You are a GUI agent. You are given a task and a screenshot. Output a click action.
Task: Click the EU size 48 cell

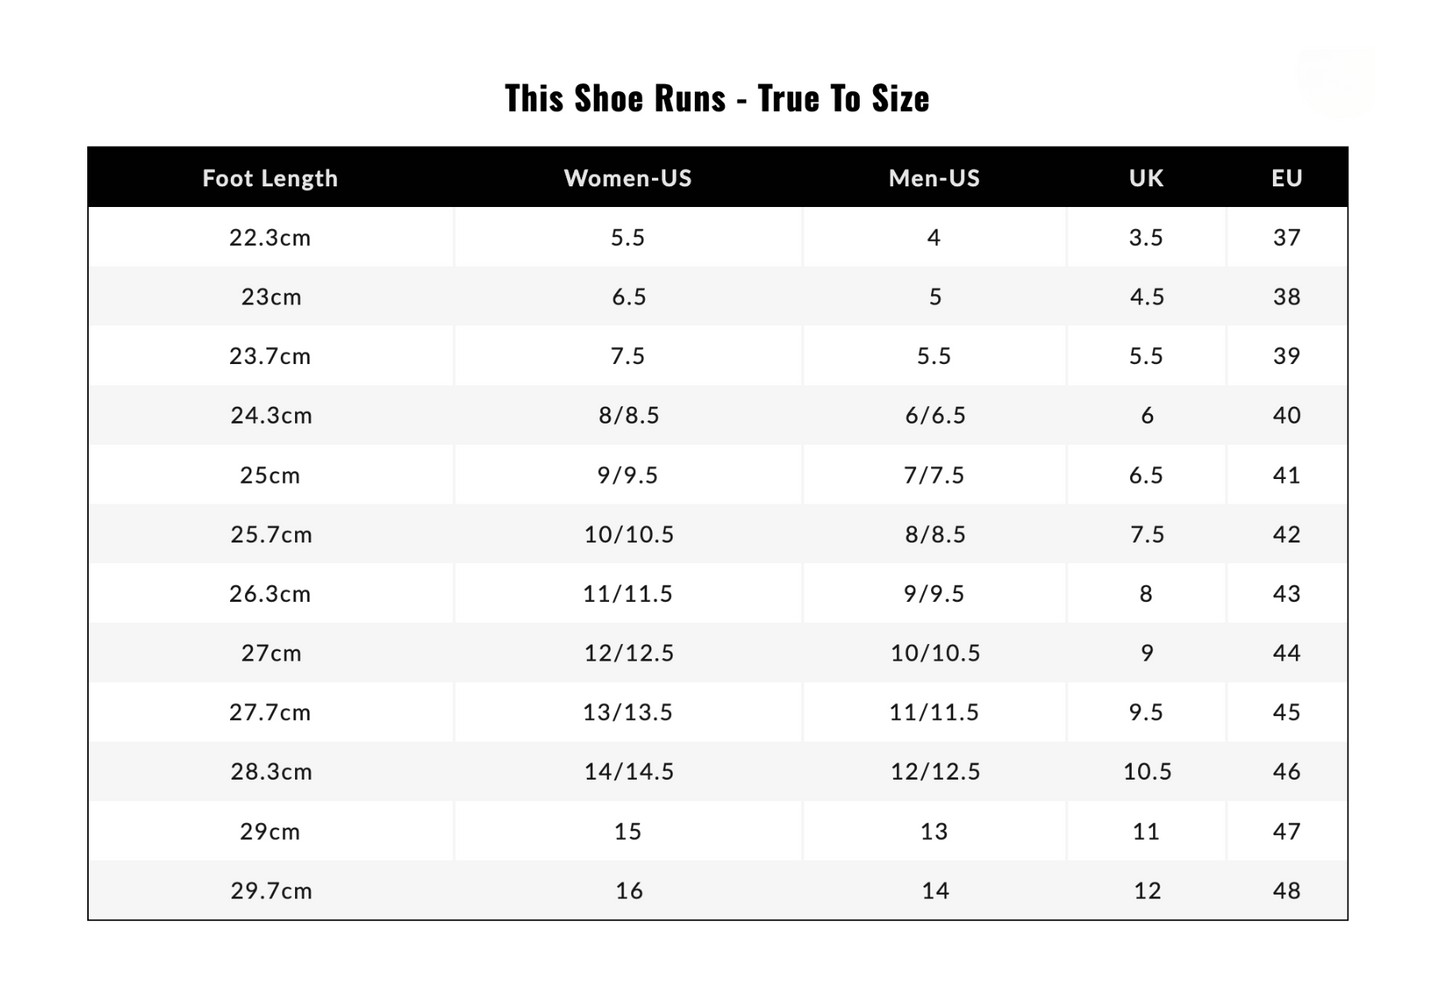[1287, 891]
